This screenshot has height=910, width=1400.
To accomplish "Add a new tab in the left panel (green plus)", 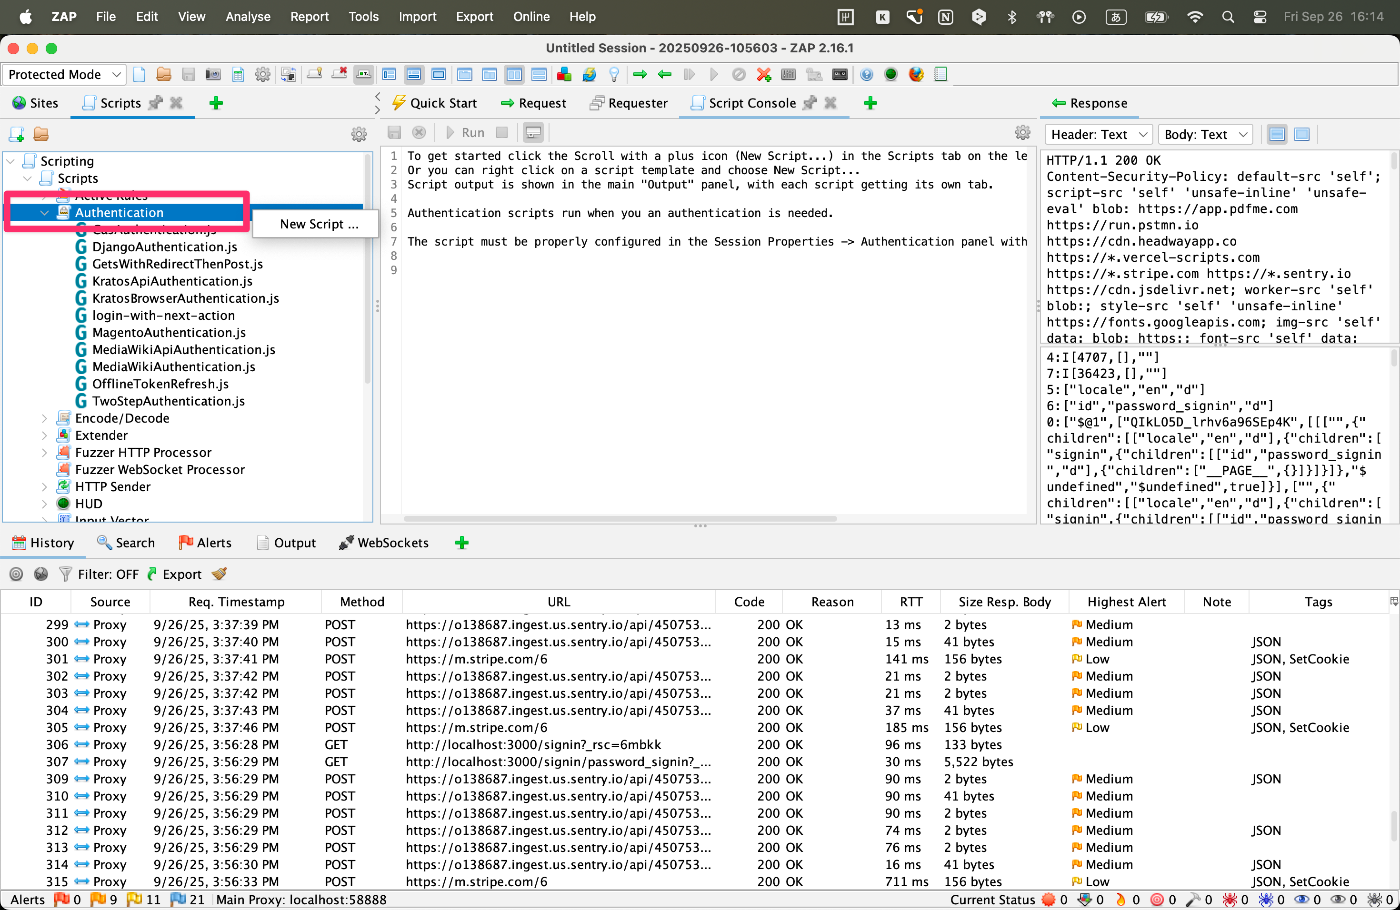I will tap(216, 103).
